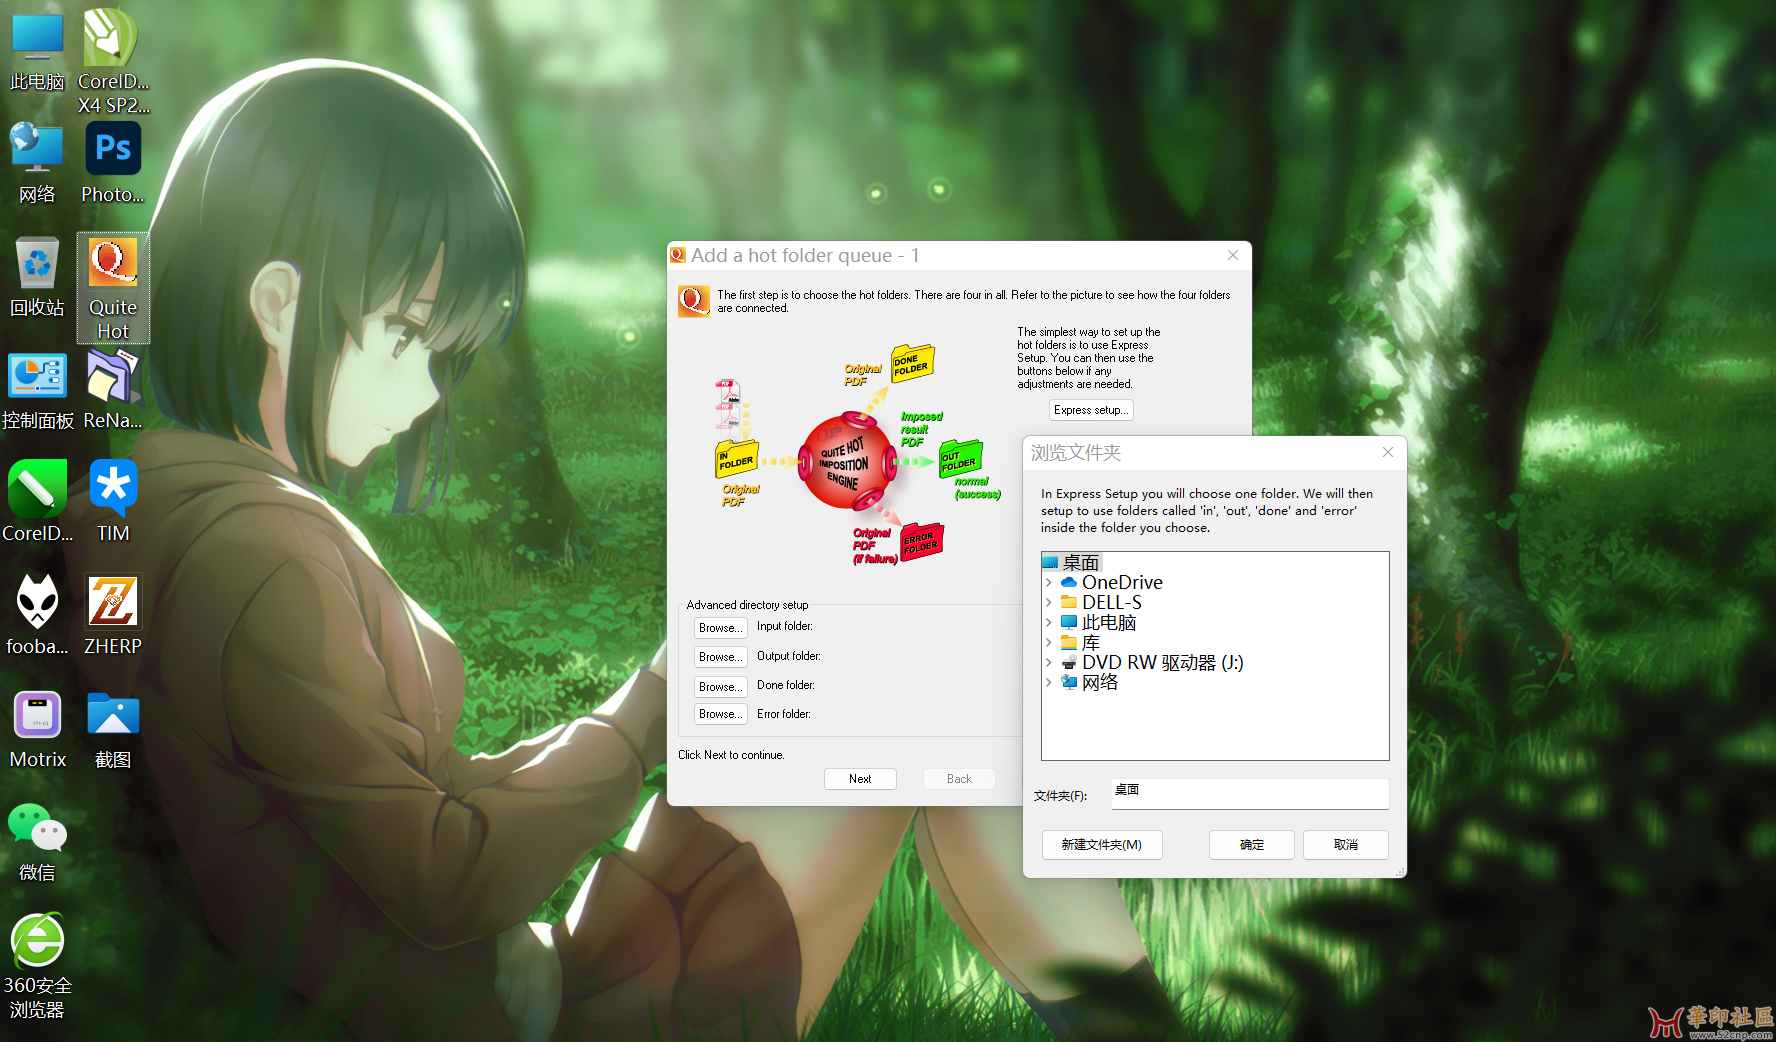Expand the OneDrive tree node
Viewport: 1776px width, 1042px height.
1048,583
